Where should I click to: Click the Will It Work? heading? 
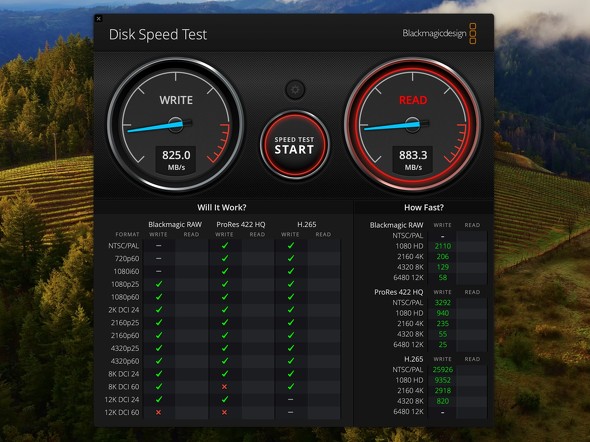point(222,207)
